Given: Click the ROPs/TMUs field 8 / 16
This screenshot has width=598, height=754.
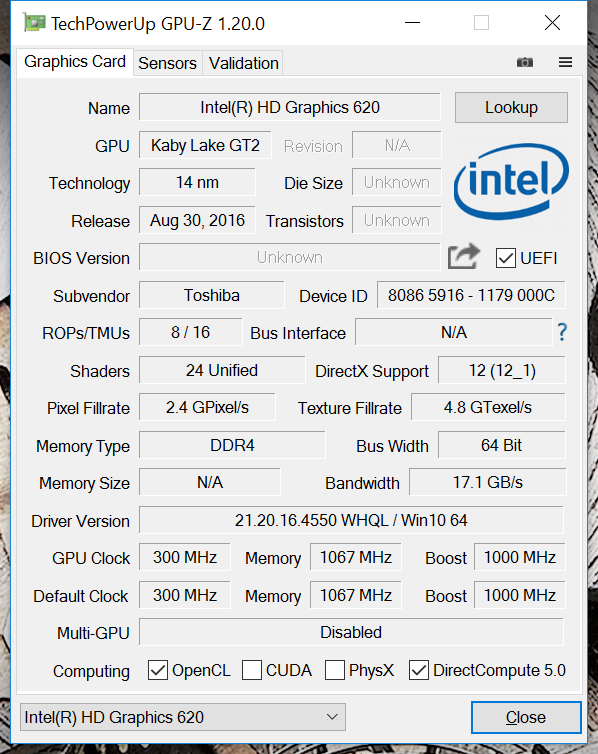Looking at the screenshot, I should point(190,332).
